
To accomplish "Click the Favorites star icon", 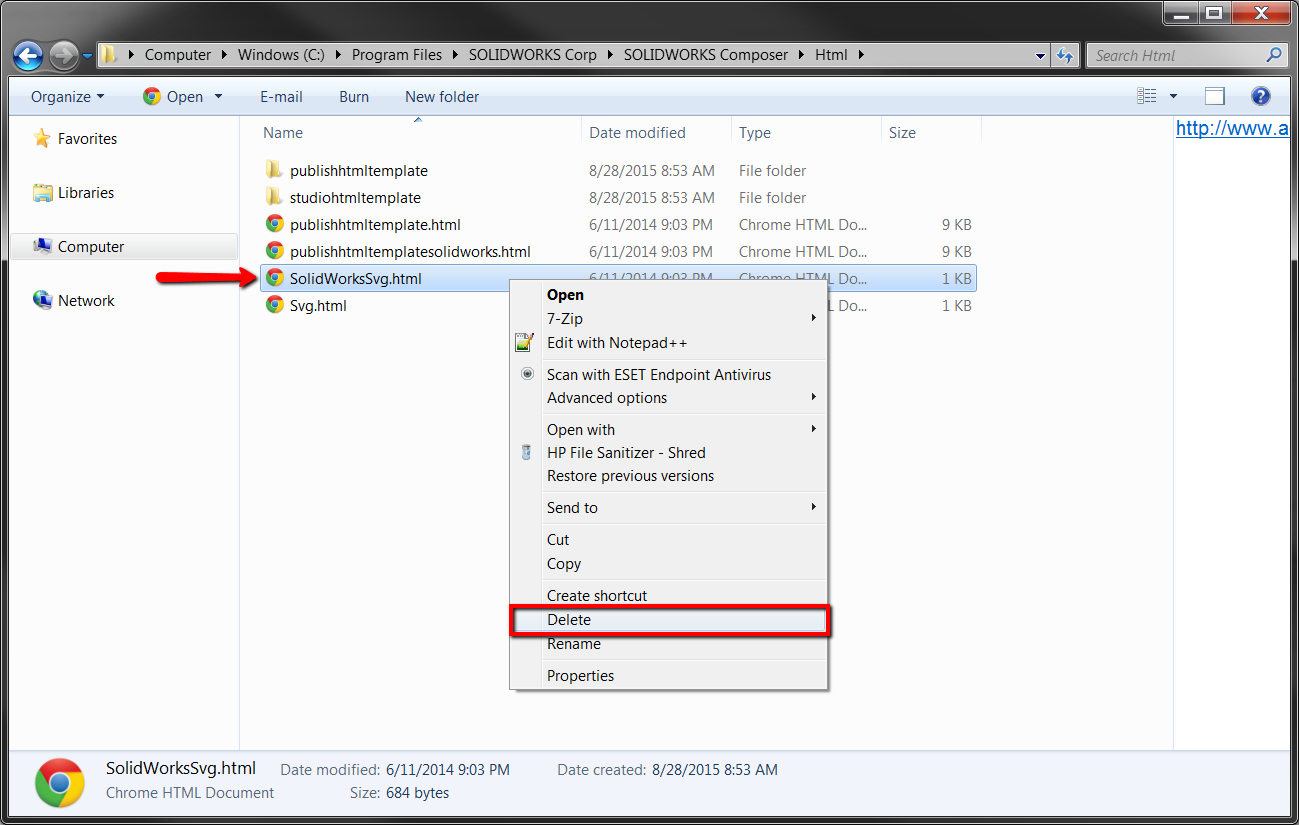I will coord(42,138).
